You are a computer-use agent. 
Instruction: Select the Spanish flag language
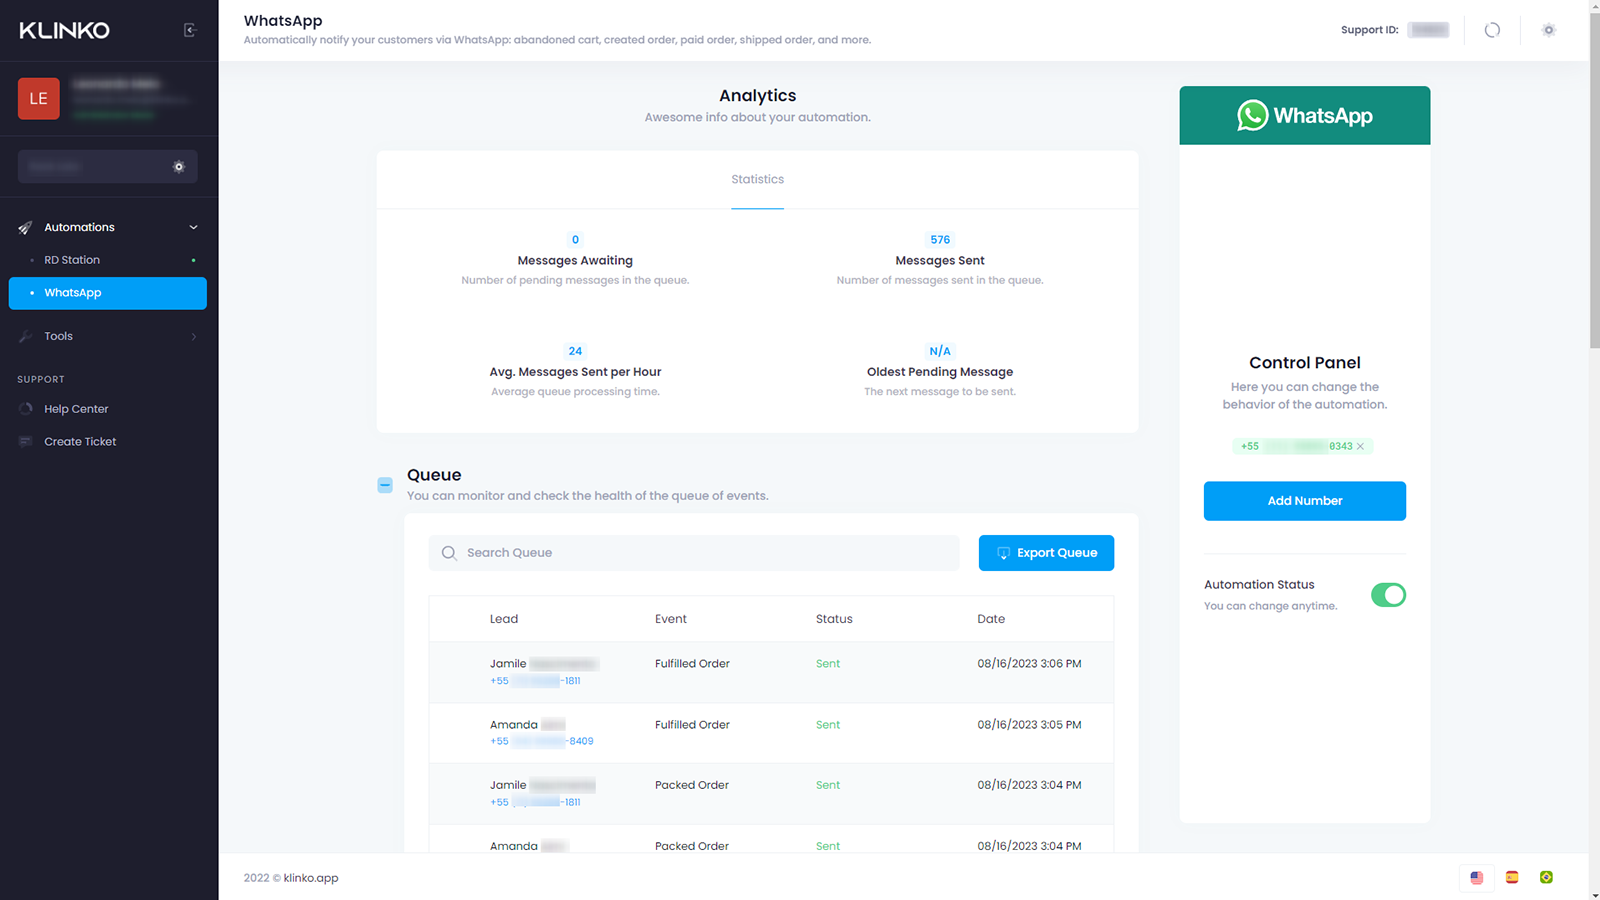click(x=1512, y=878)
